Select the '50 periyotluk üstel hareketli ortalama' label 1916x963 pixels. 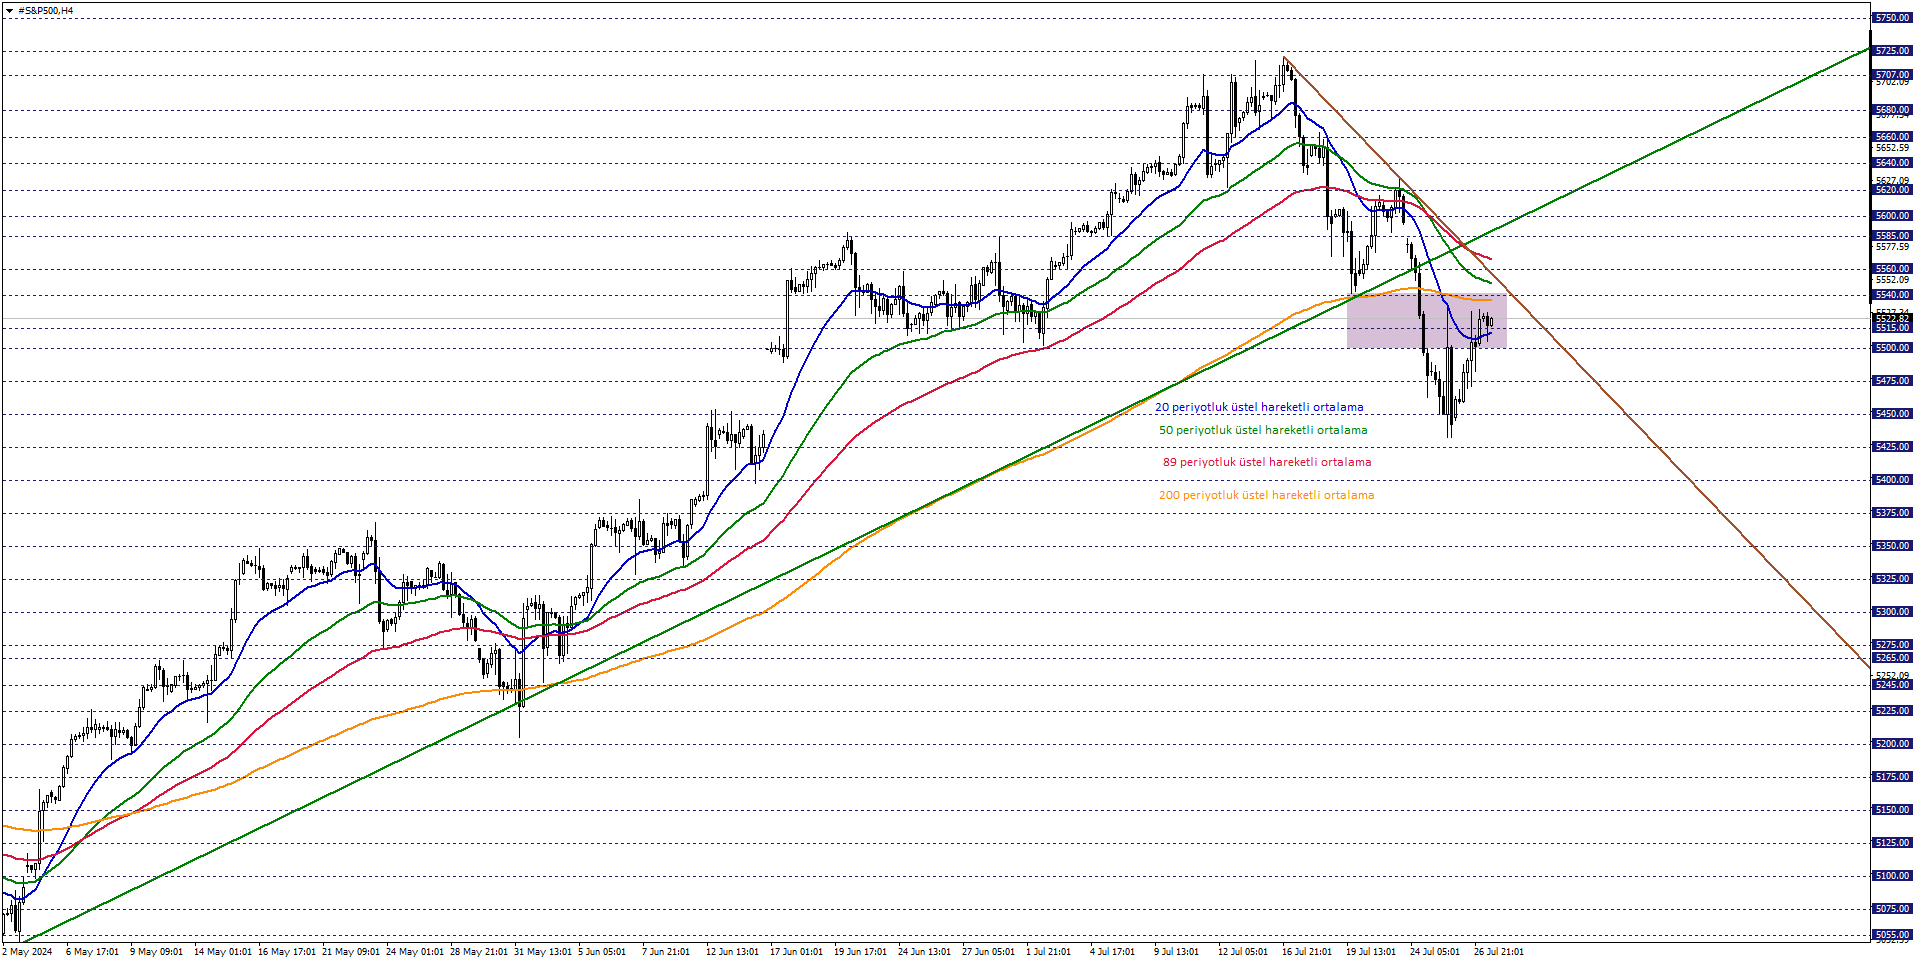(x=1263, y=430)
